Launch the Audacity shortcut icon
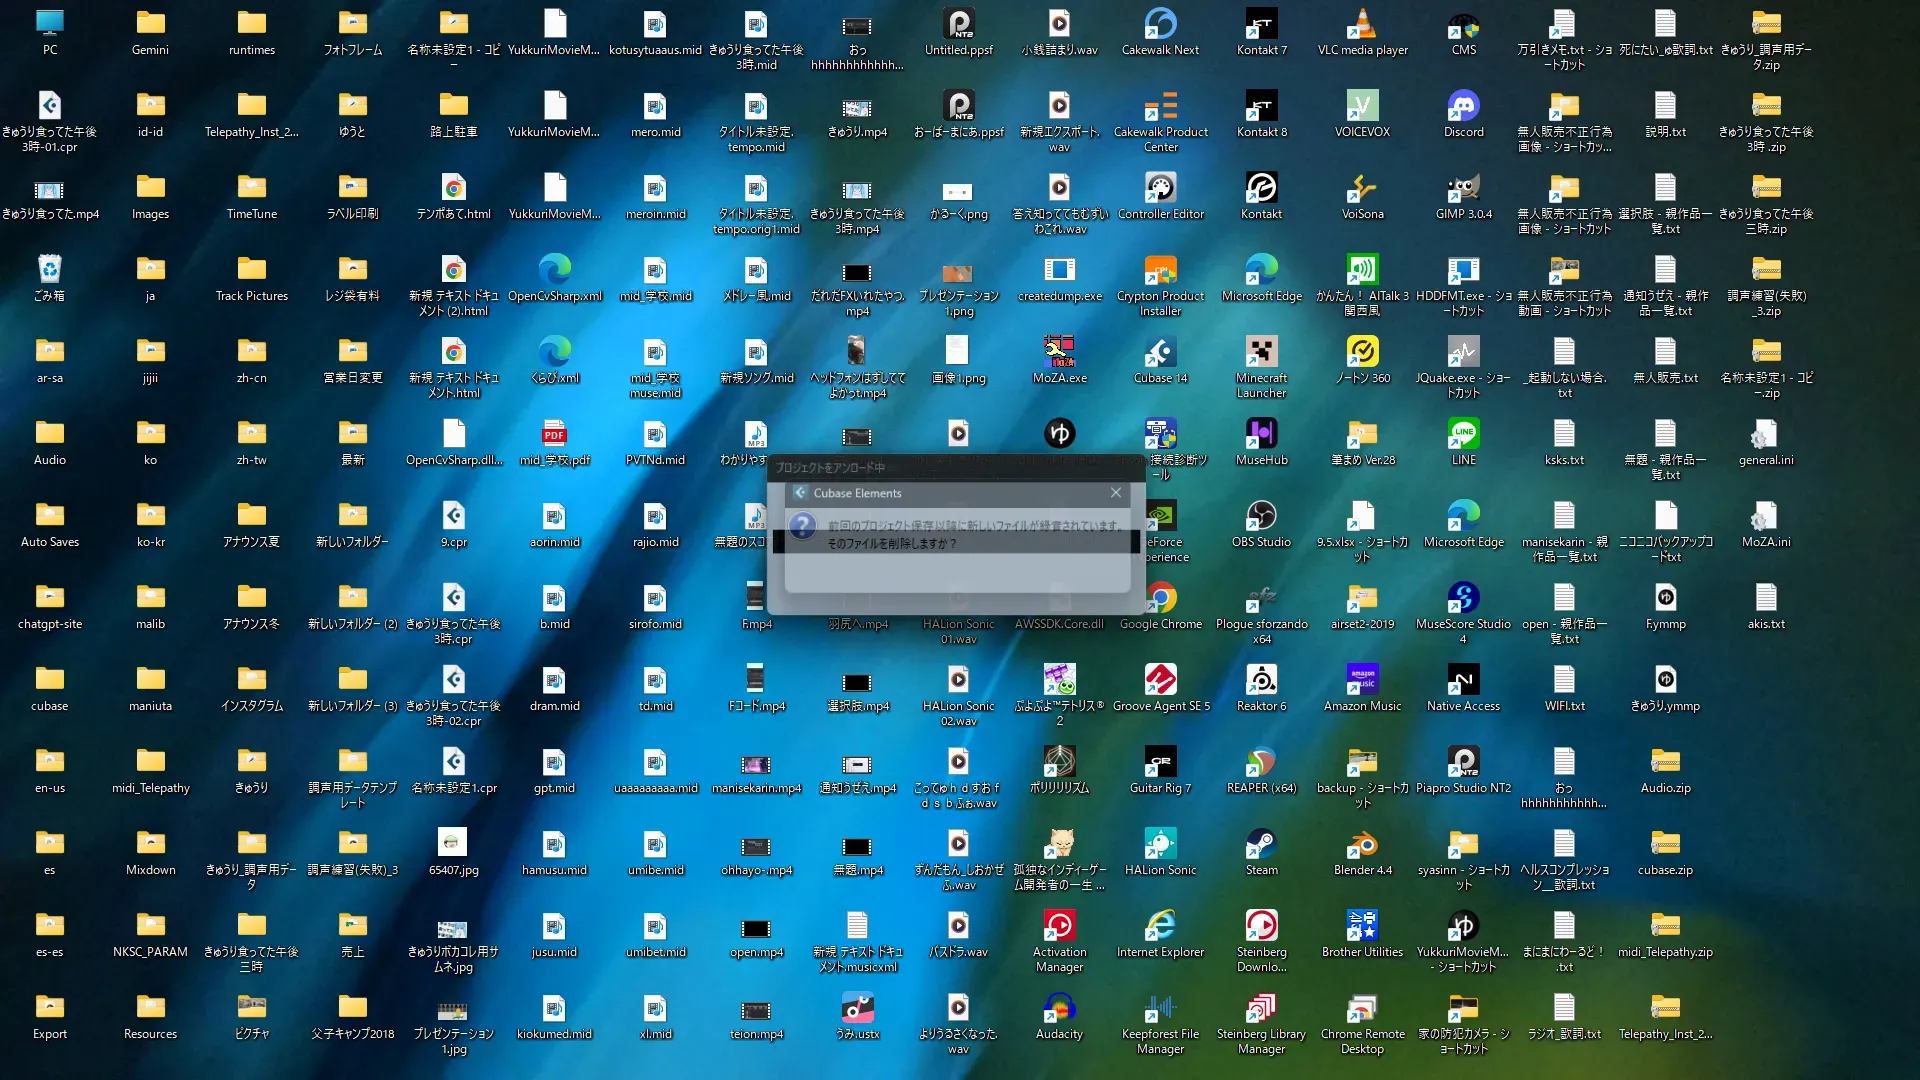This screenshot has height=1080, width=1920. coord(1059,1009)
